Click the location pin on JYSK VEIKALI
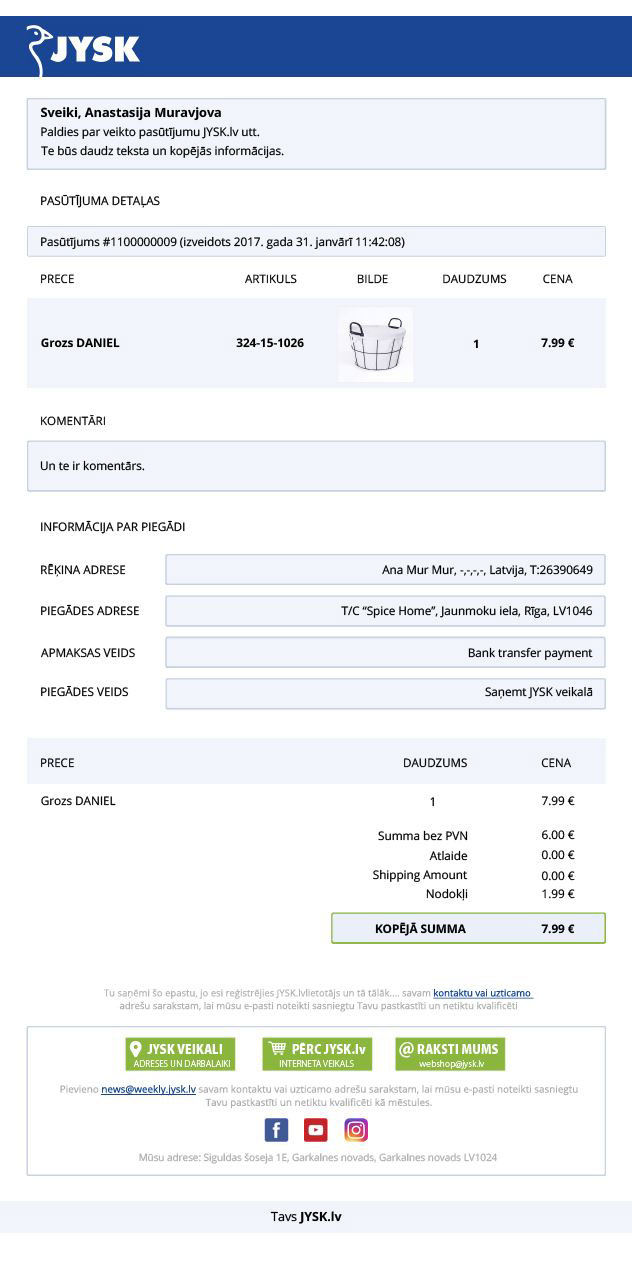The image size is (632, 1262). tap(135, 1049)
